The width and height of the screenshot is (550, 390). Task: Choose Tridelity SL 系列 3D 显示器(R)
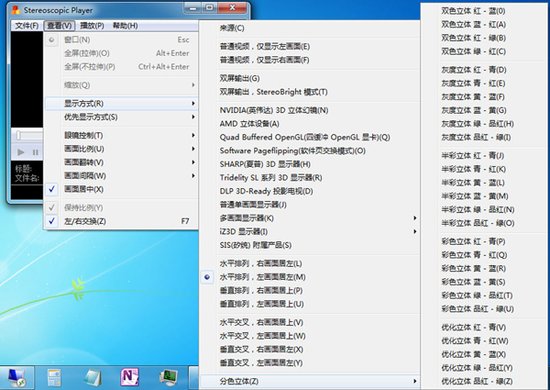(x=310, y=178)
